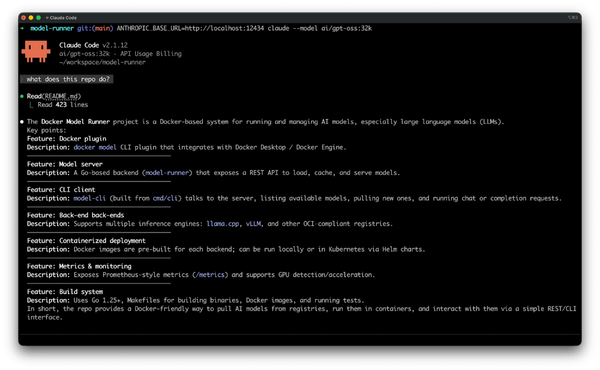This screenshot has height=370, width=600.
Task: Click 'Docker Model Runner' bold project name
Action: 75,122
